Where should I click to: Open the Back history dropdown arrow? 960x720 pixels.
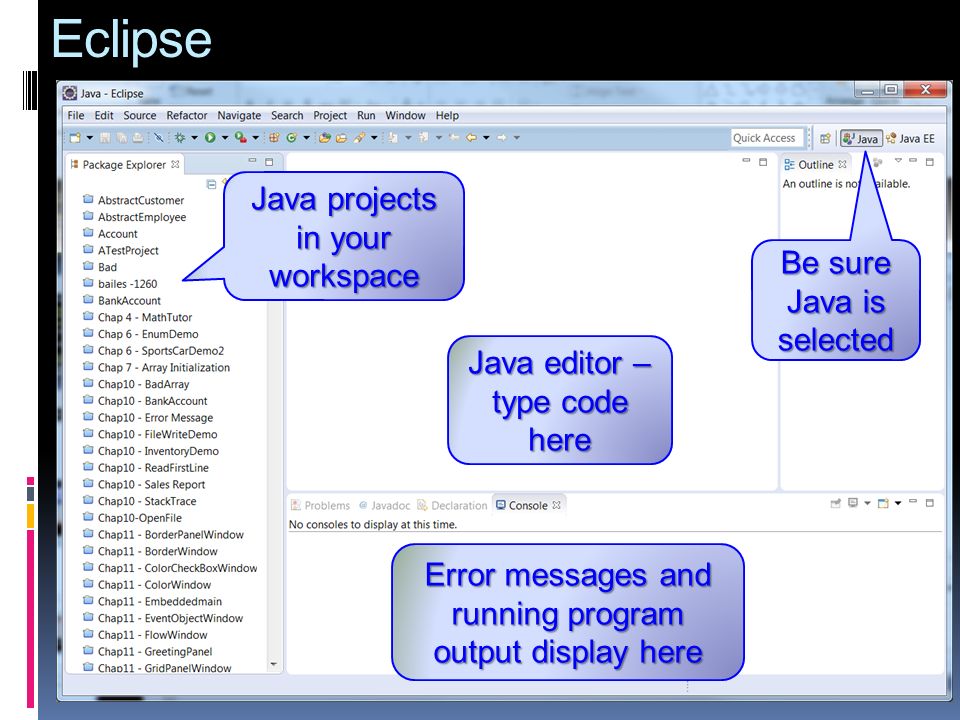click(x=486, y=138)
